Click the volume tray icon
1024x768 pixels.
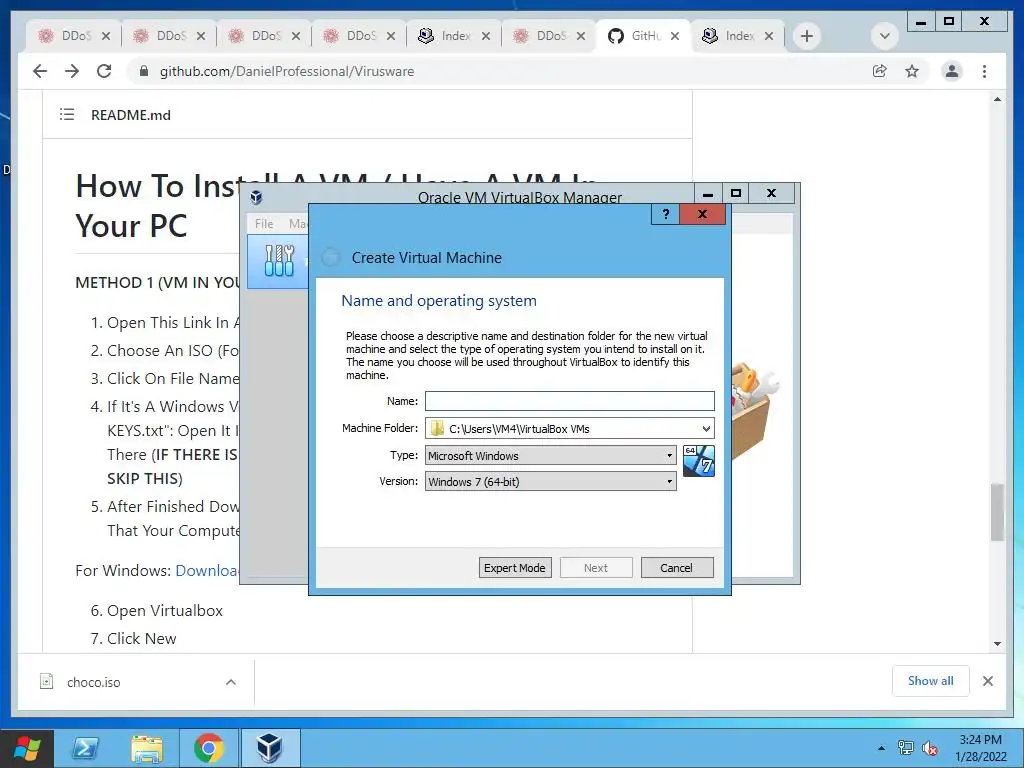tap(930, 748)
